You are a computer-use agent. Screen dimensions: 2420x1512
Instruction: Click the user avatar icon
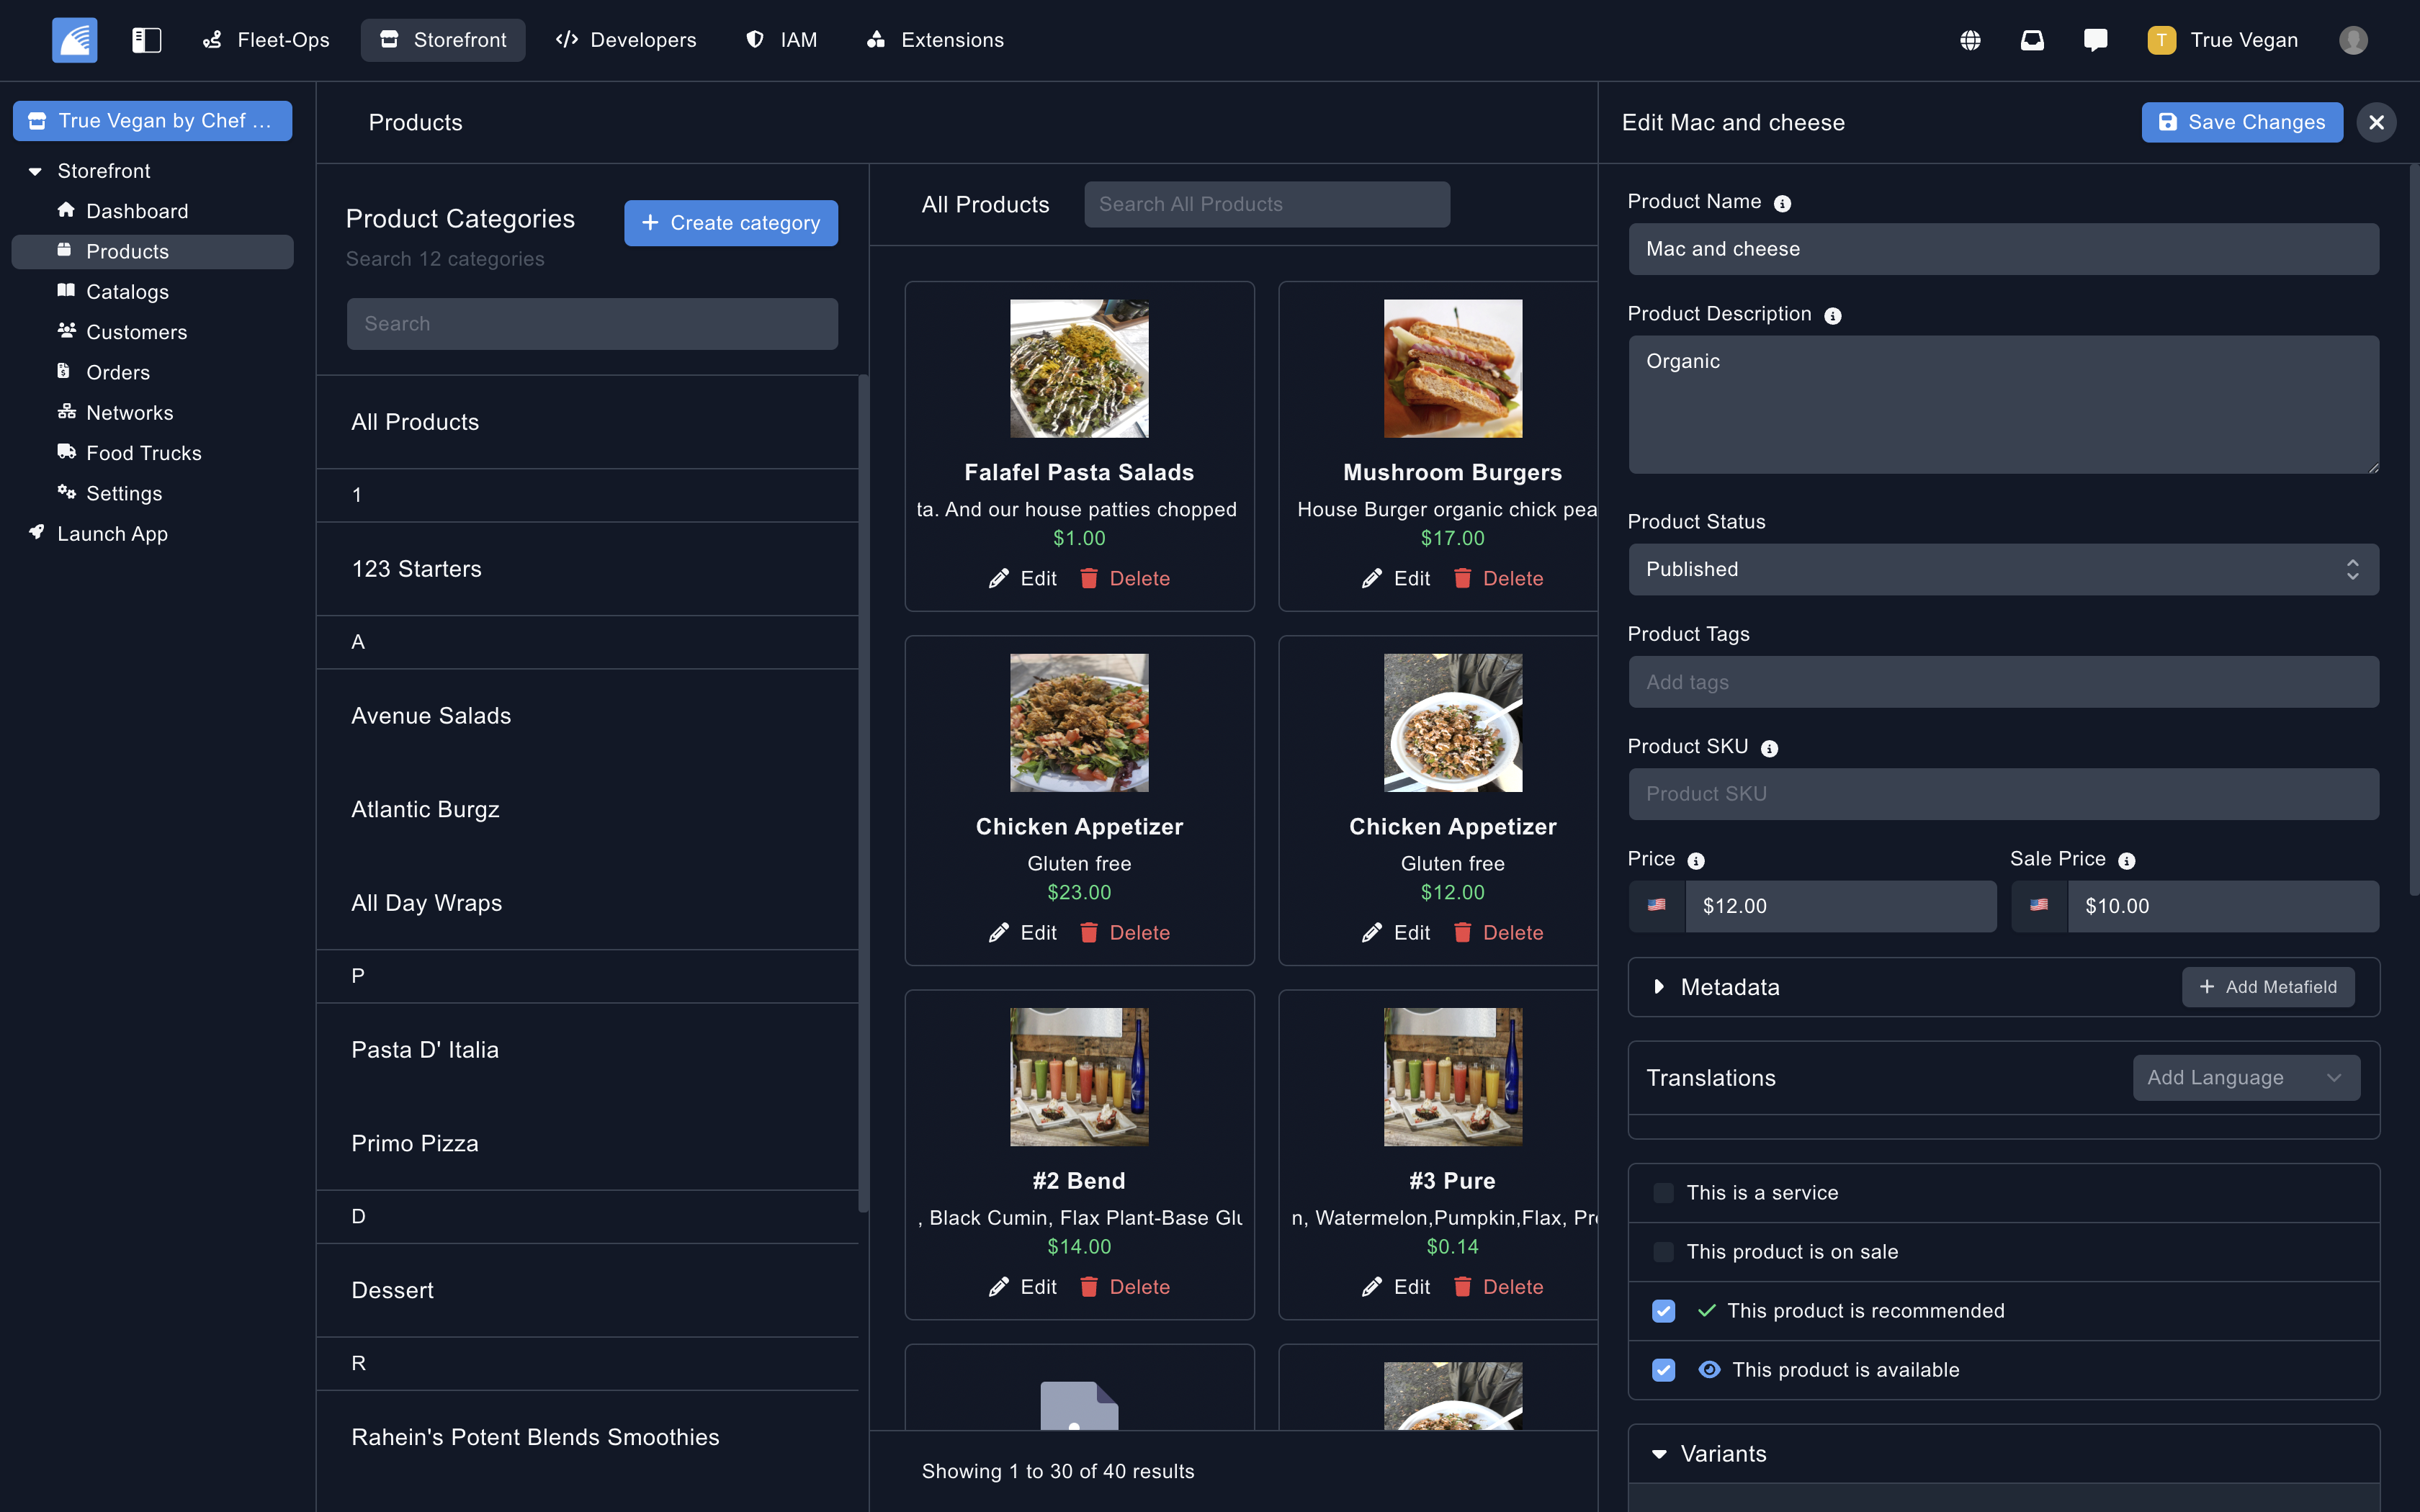2353,40
